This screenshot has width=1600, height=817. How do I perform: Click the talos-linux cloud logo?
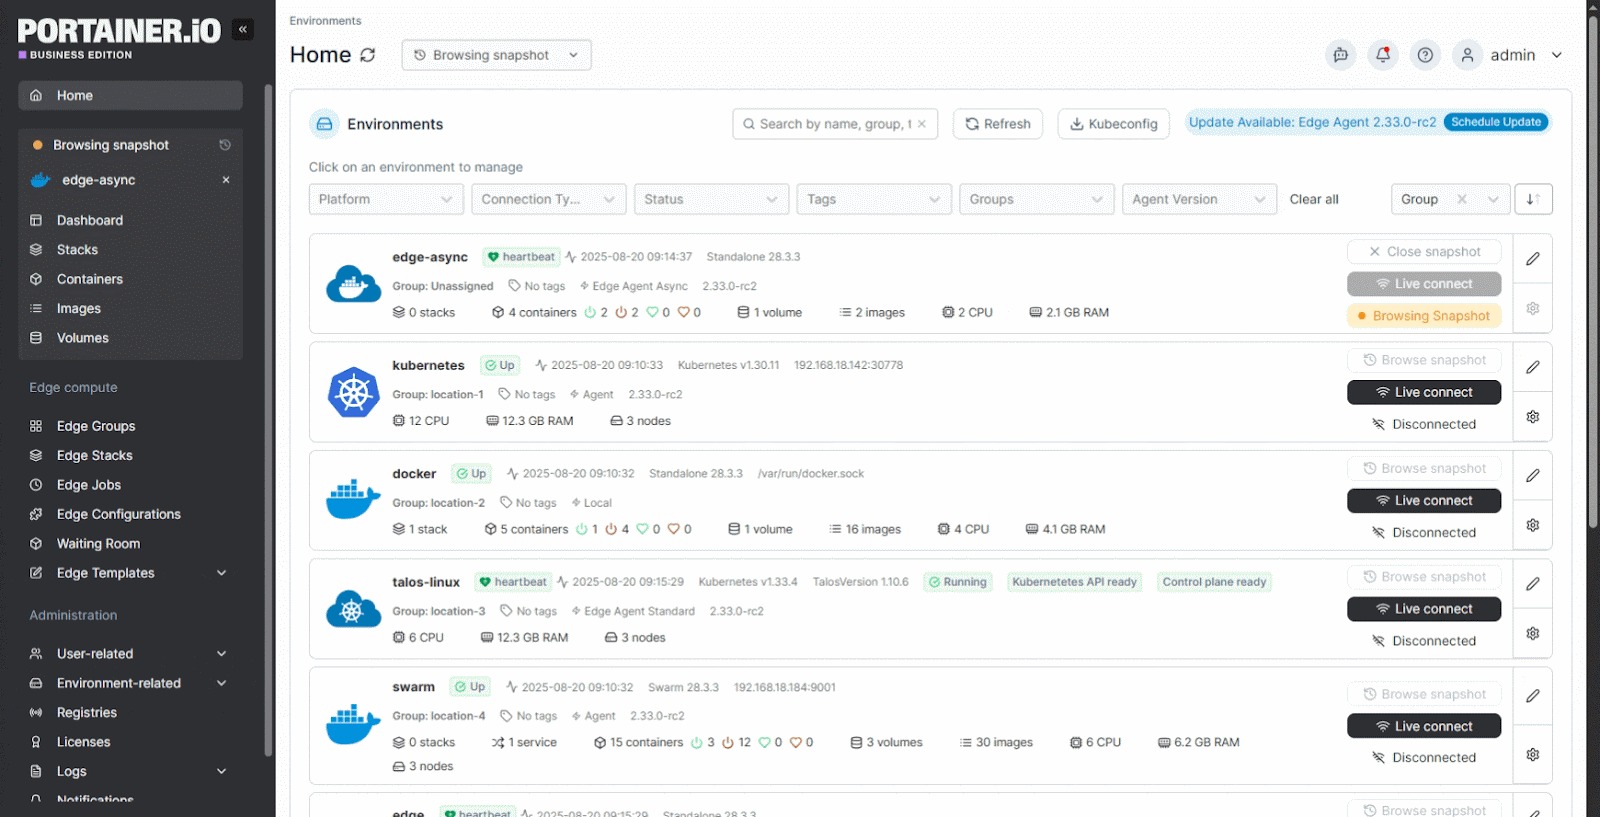tap(354, 608)
